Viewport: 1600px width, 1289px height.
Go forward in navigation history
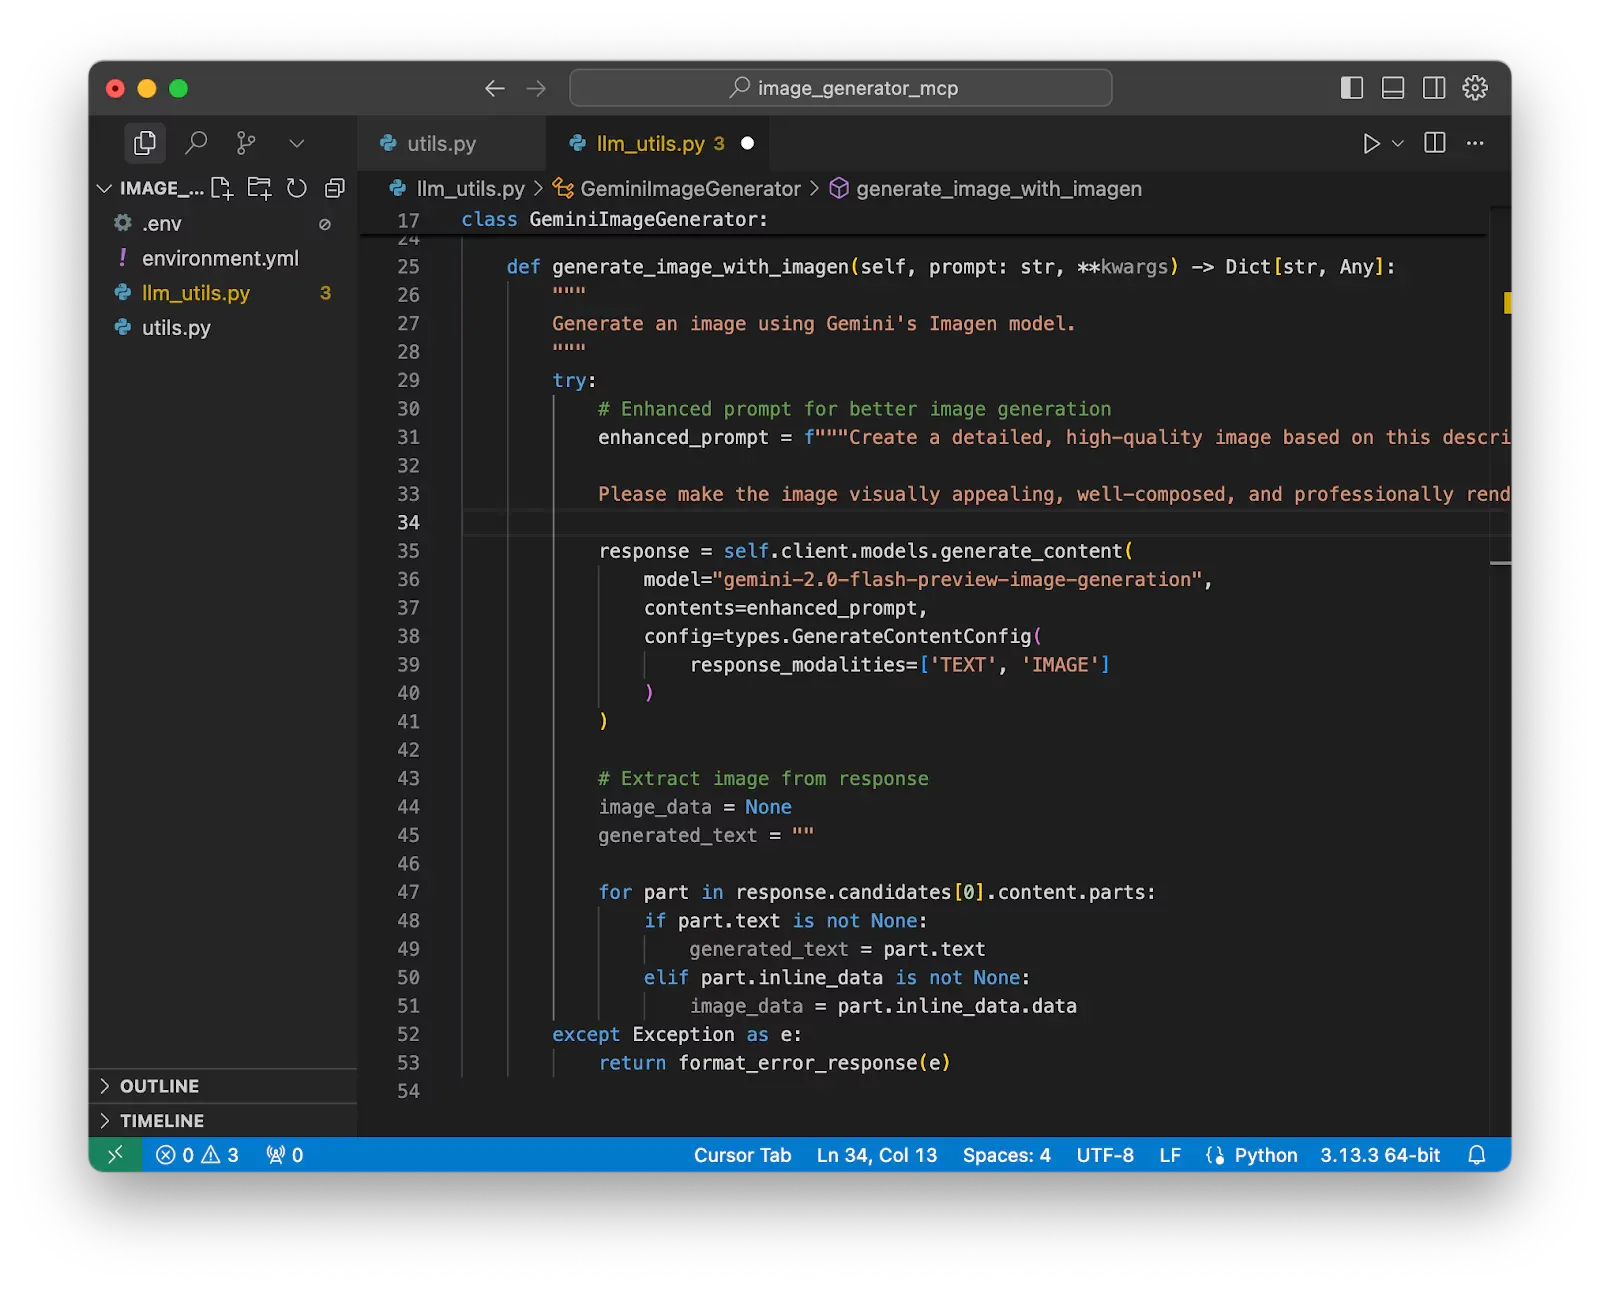537,88
